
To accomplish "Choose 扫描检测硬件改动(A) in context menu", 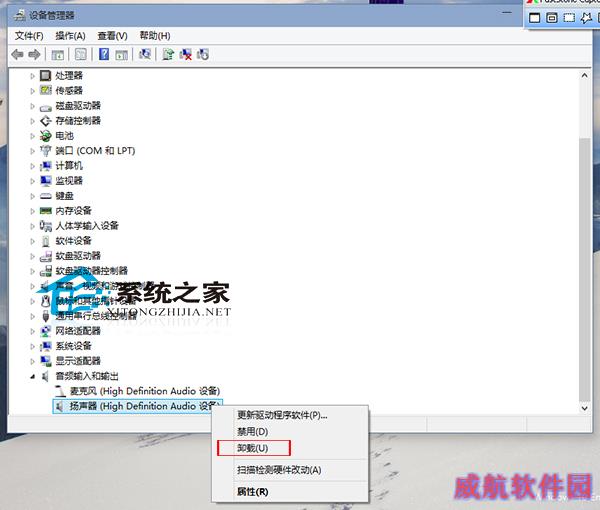I will (279, 470).
